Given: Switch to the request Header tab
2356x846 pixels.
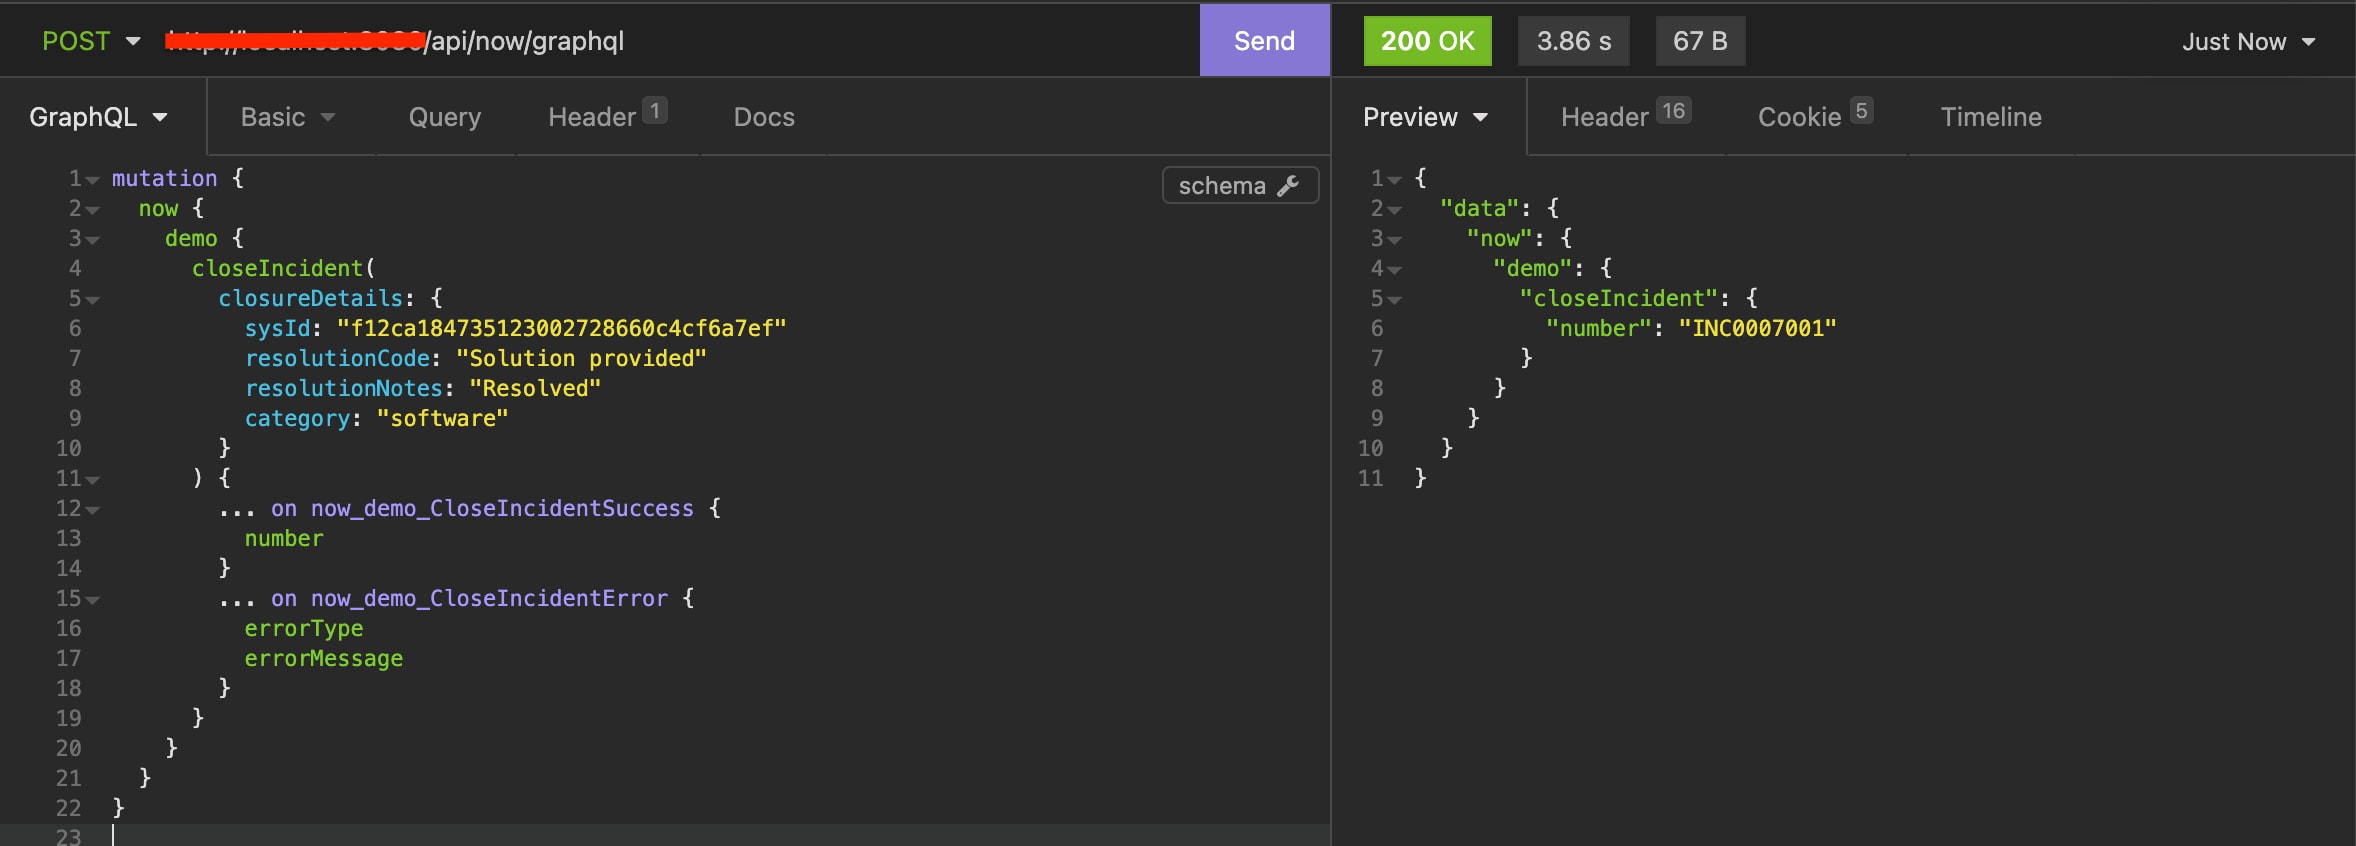Looking at the screenshot, I should pos(607,117).
